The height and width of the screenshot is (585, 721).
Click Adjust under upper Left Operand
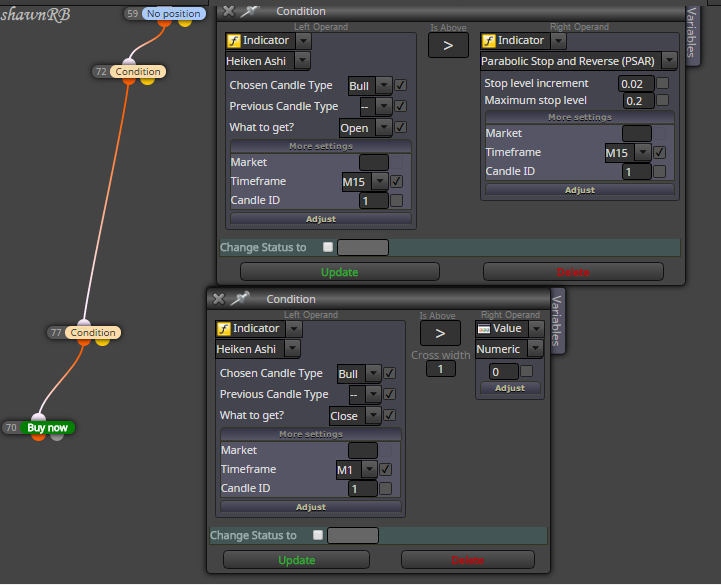pos(320,219)
